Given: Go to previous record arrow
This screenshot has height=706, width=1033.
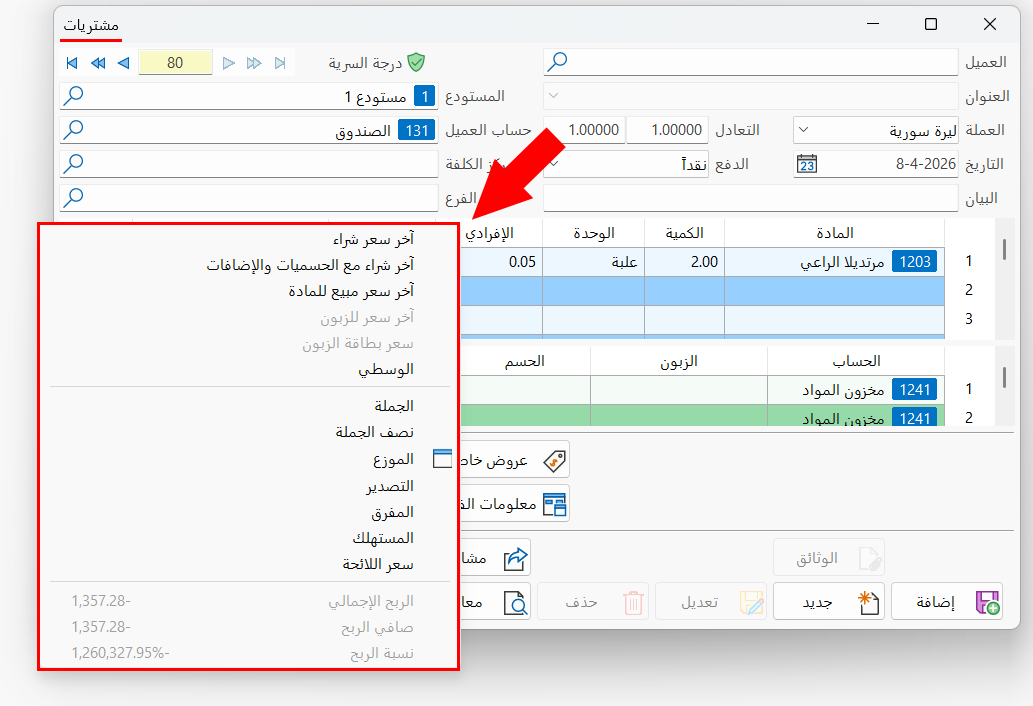Looking at the screenshot, I should [x=123, y=63].
